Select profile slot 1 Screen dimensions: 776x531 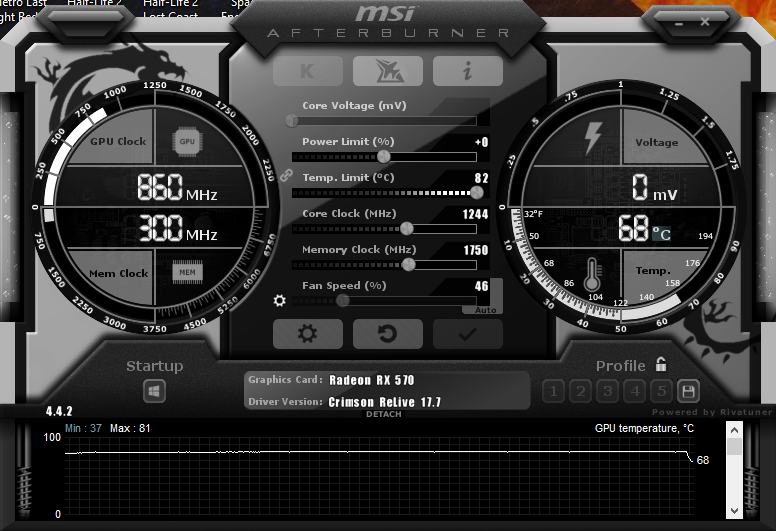click(x=554, y=391)
